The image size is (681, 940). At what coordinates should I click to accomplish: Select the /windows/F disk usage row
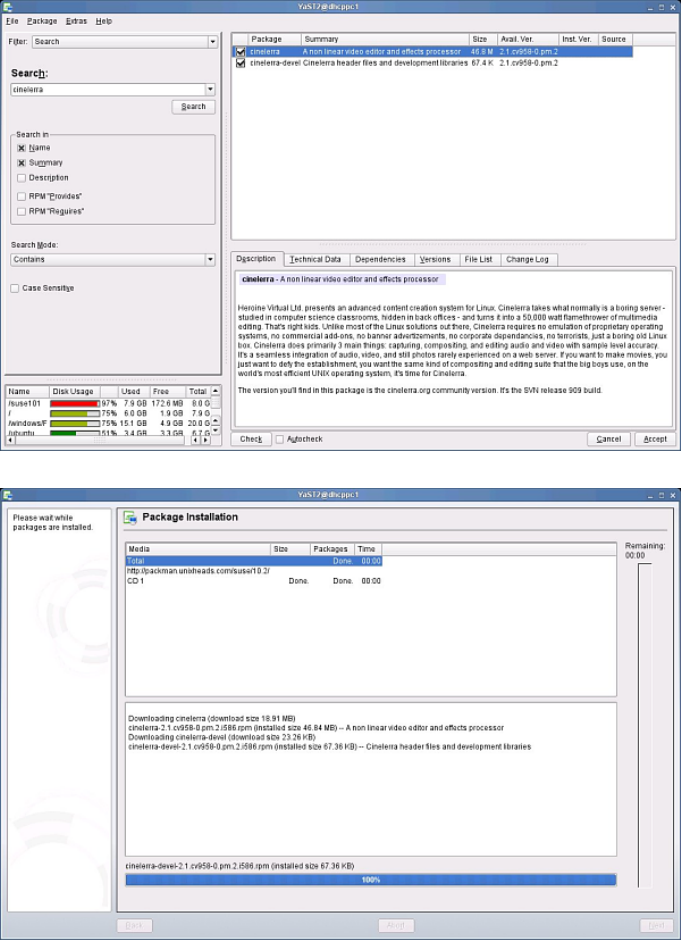click(x=109, y=423)
